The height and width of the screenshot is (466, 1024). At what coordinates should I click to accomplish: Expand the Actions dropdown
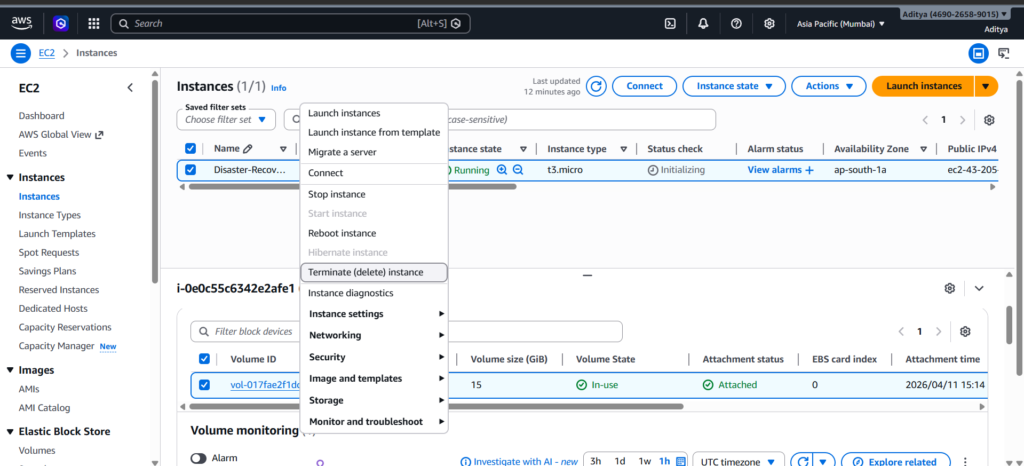pyautogui.click(x=828, y=86)
